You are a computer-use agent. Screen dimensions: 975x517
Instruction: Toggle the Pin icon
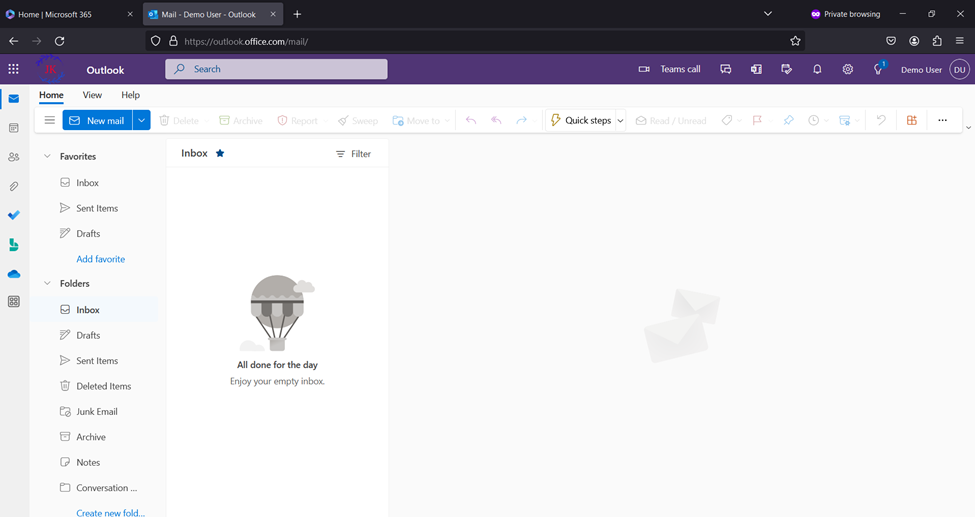788,120
